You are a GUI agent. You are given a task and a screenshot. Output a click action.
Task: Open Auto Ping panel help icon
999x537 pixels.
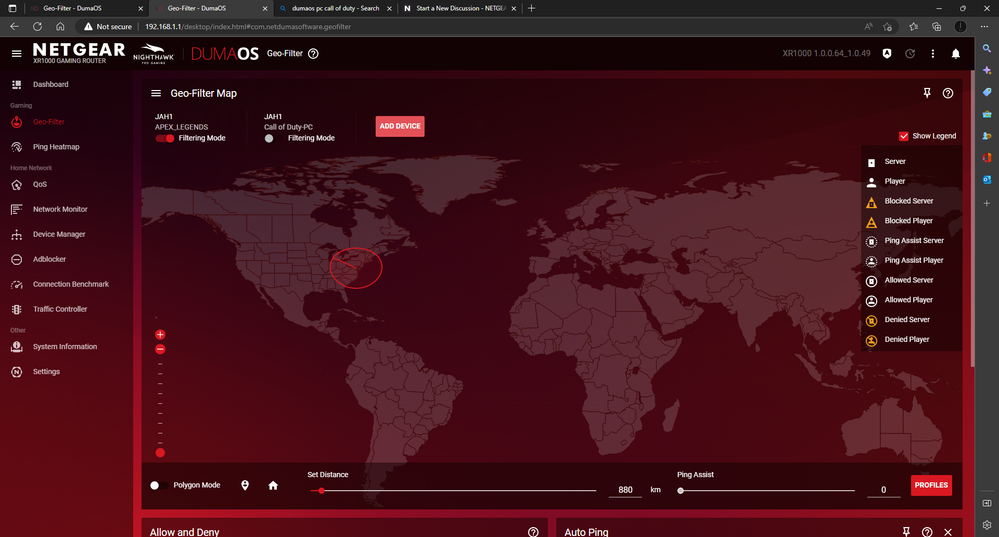[927, 532]
